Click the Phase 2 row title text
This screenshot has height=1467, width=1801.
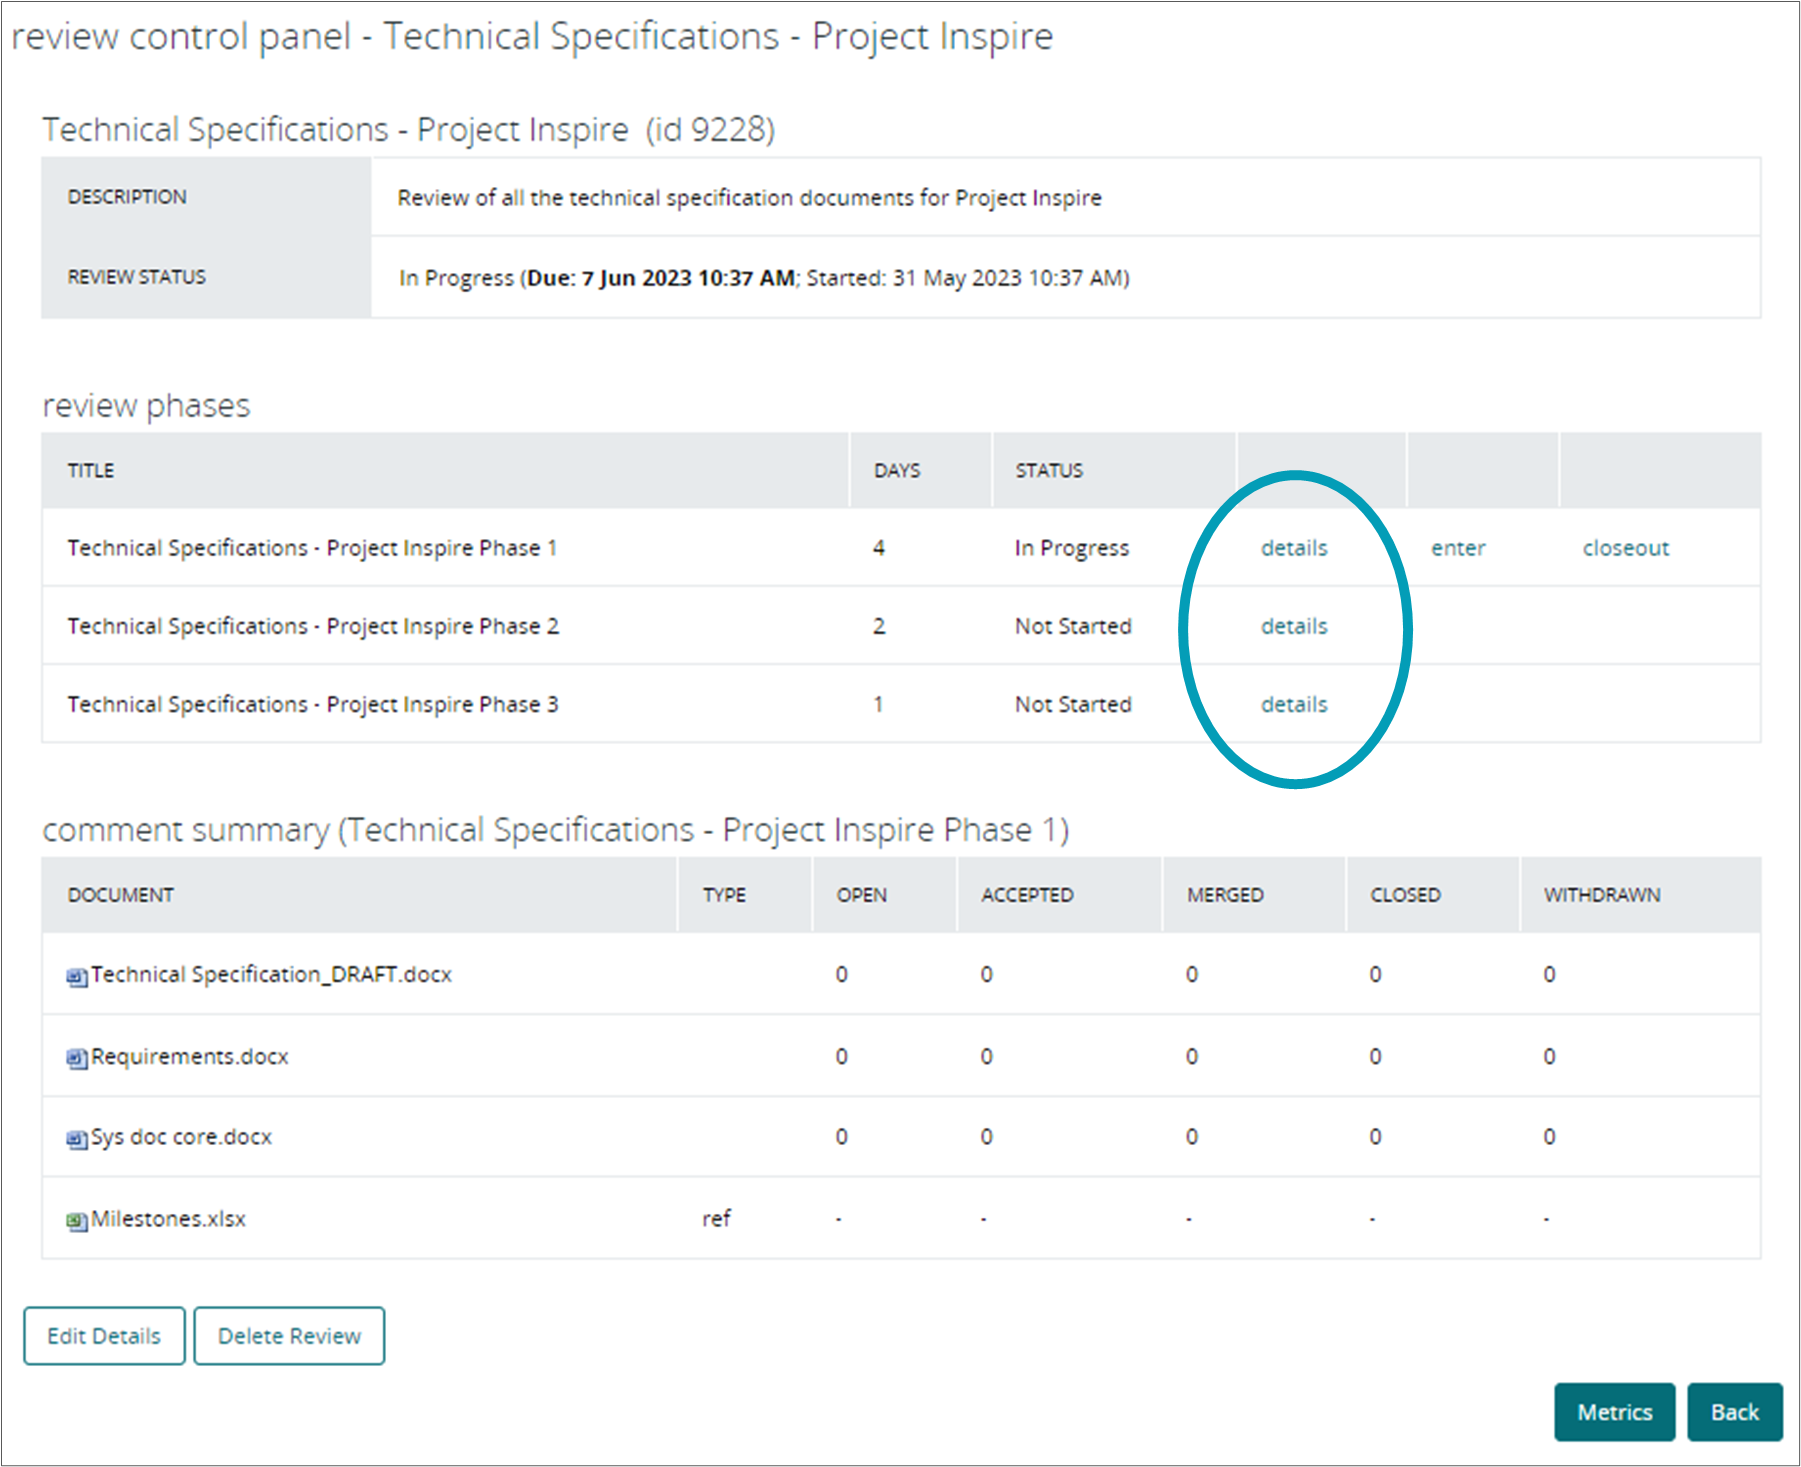pos(313,626)
